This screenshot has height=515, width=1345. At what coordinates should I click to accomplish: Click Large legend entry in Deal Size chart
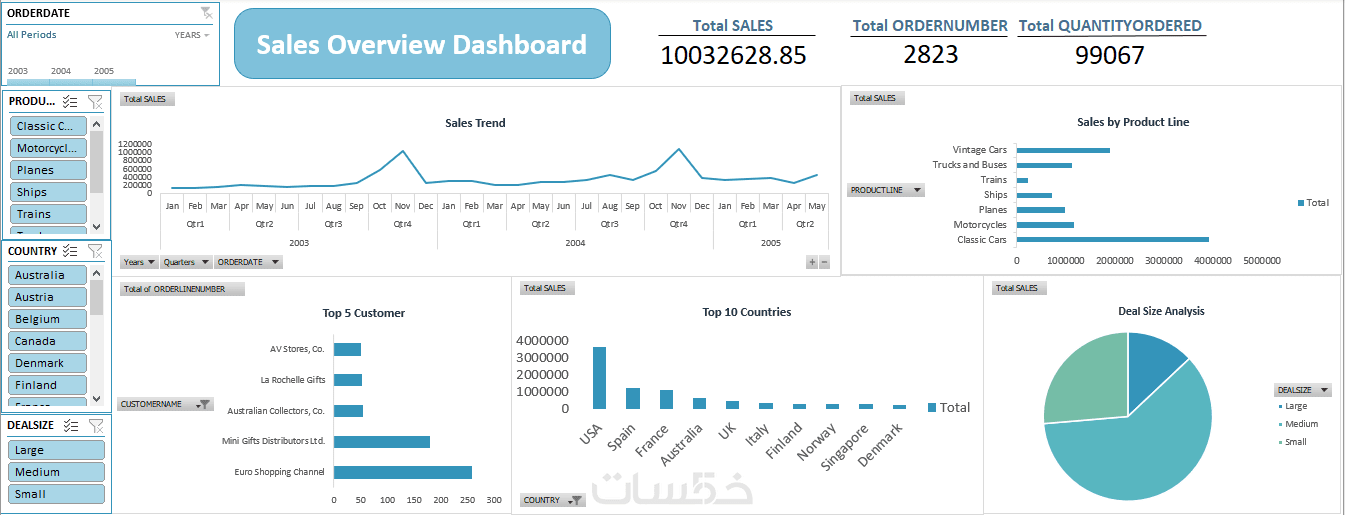point(1293,406)
